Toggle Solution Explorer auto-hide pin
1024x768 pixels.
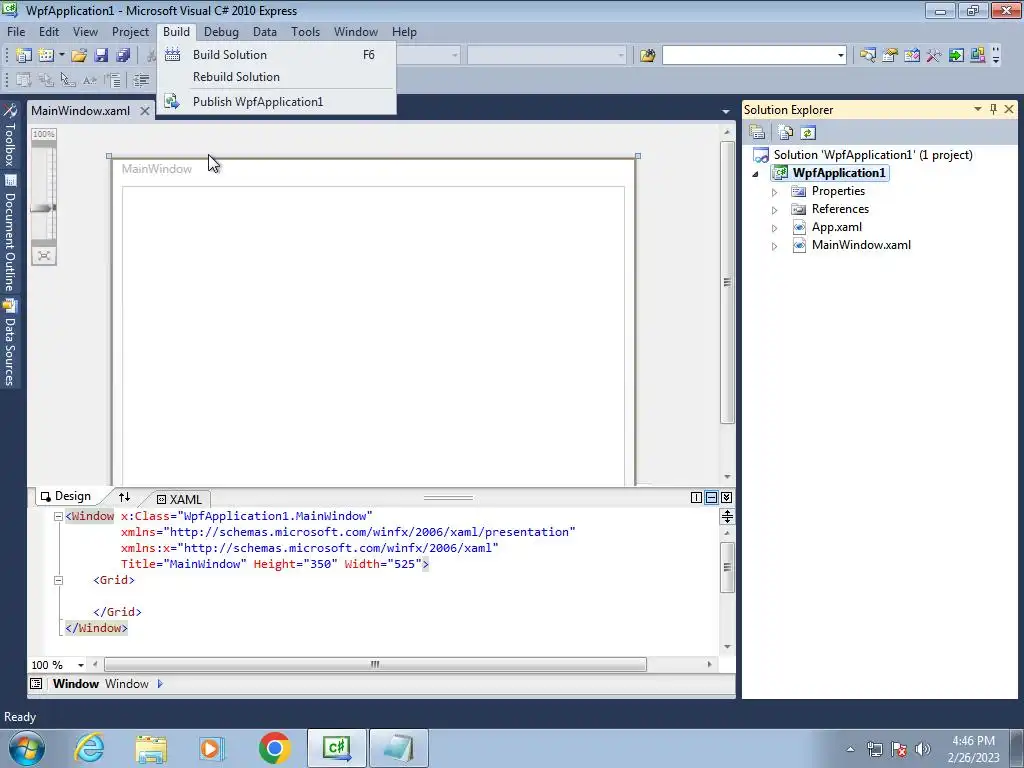tap(993, 109)
